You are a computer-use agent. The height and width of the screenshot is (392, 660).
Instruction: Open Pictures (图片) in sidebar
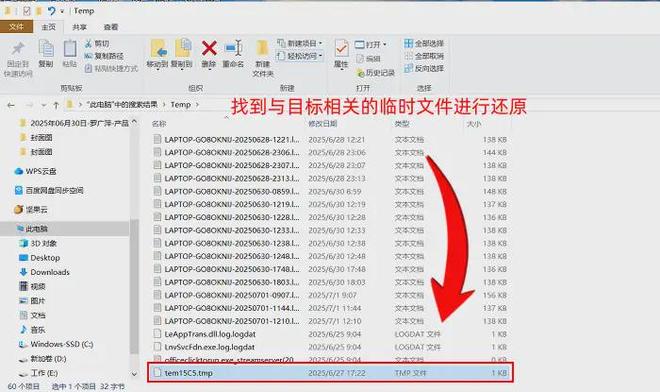[32, 301]
